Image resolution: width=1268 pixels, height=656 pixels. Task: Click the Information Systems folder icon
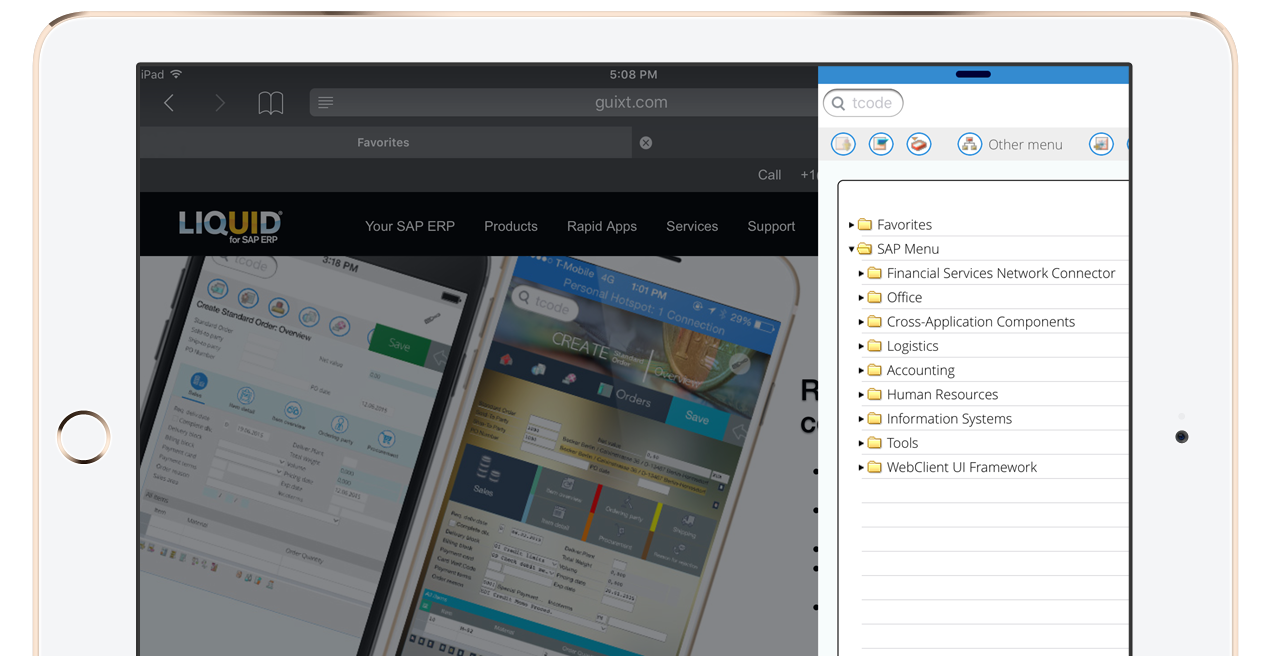875,419
